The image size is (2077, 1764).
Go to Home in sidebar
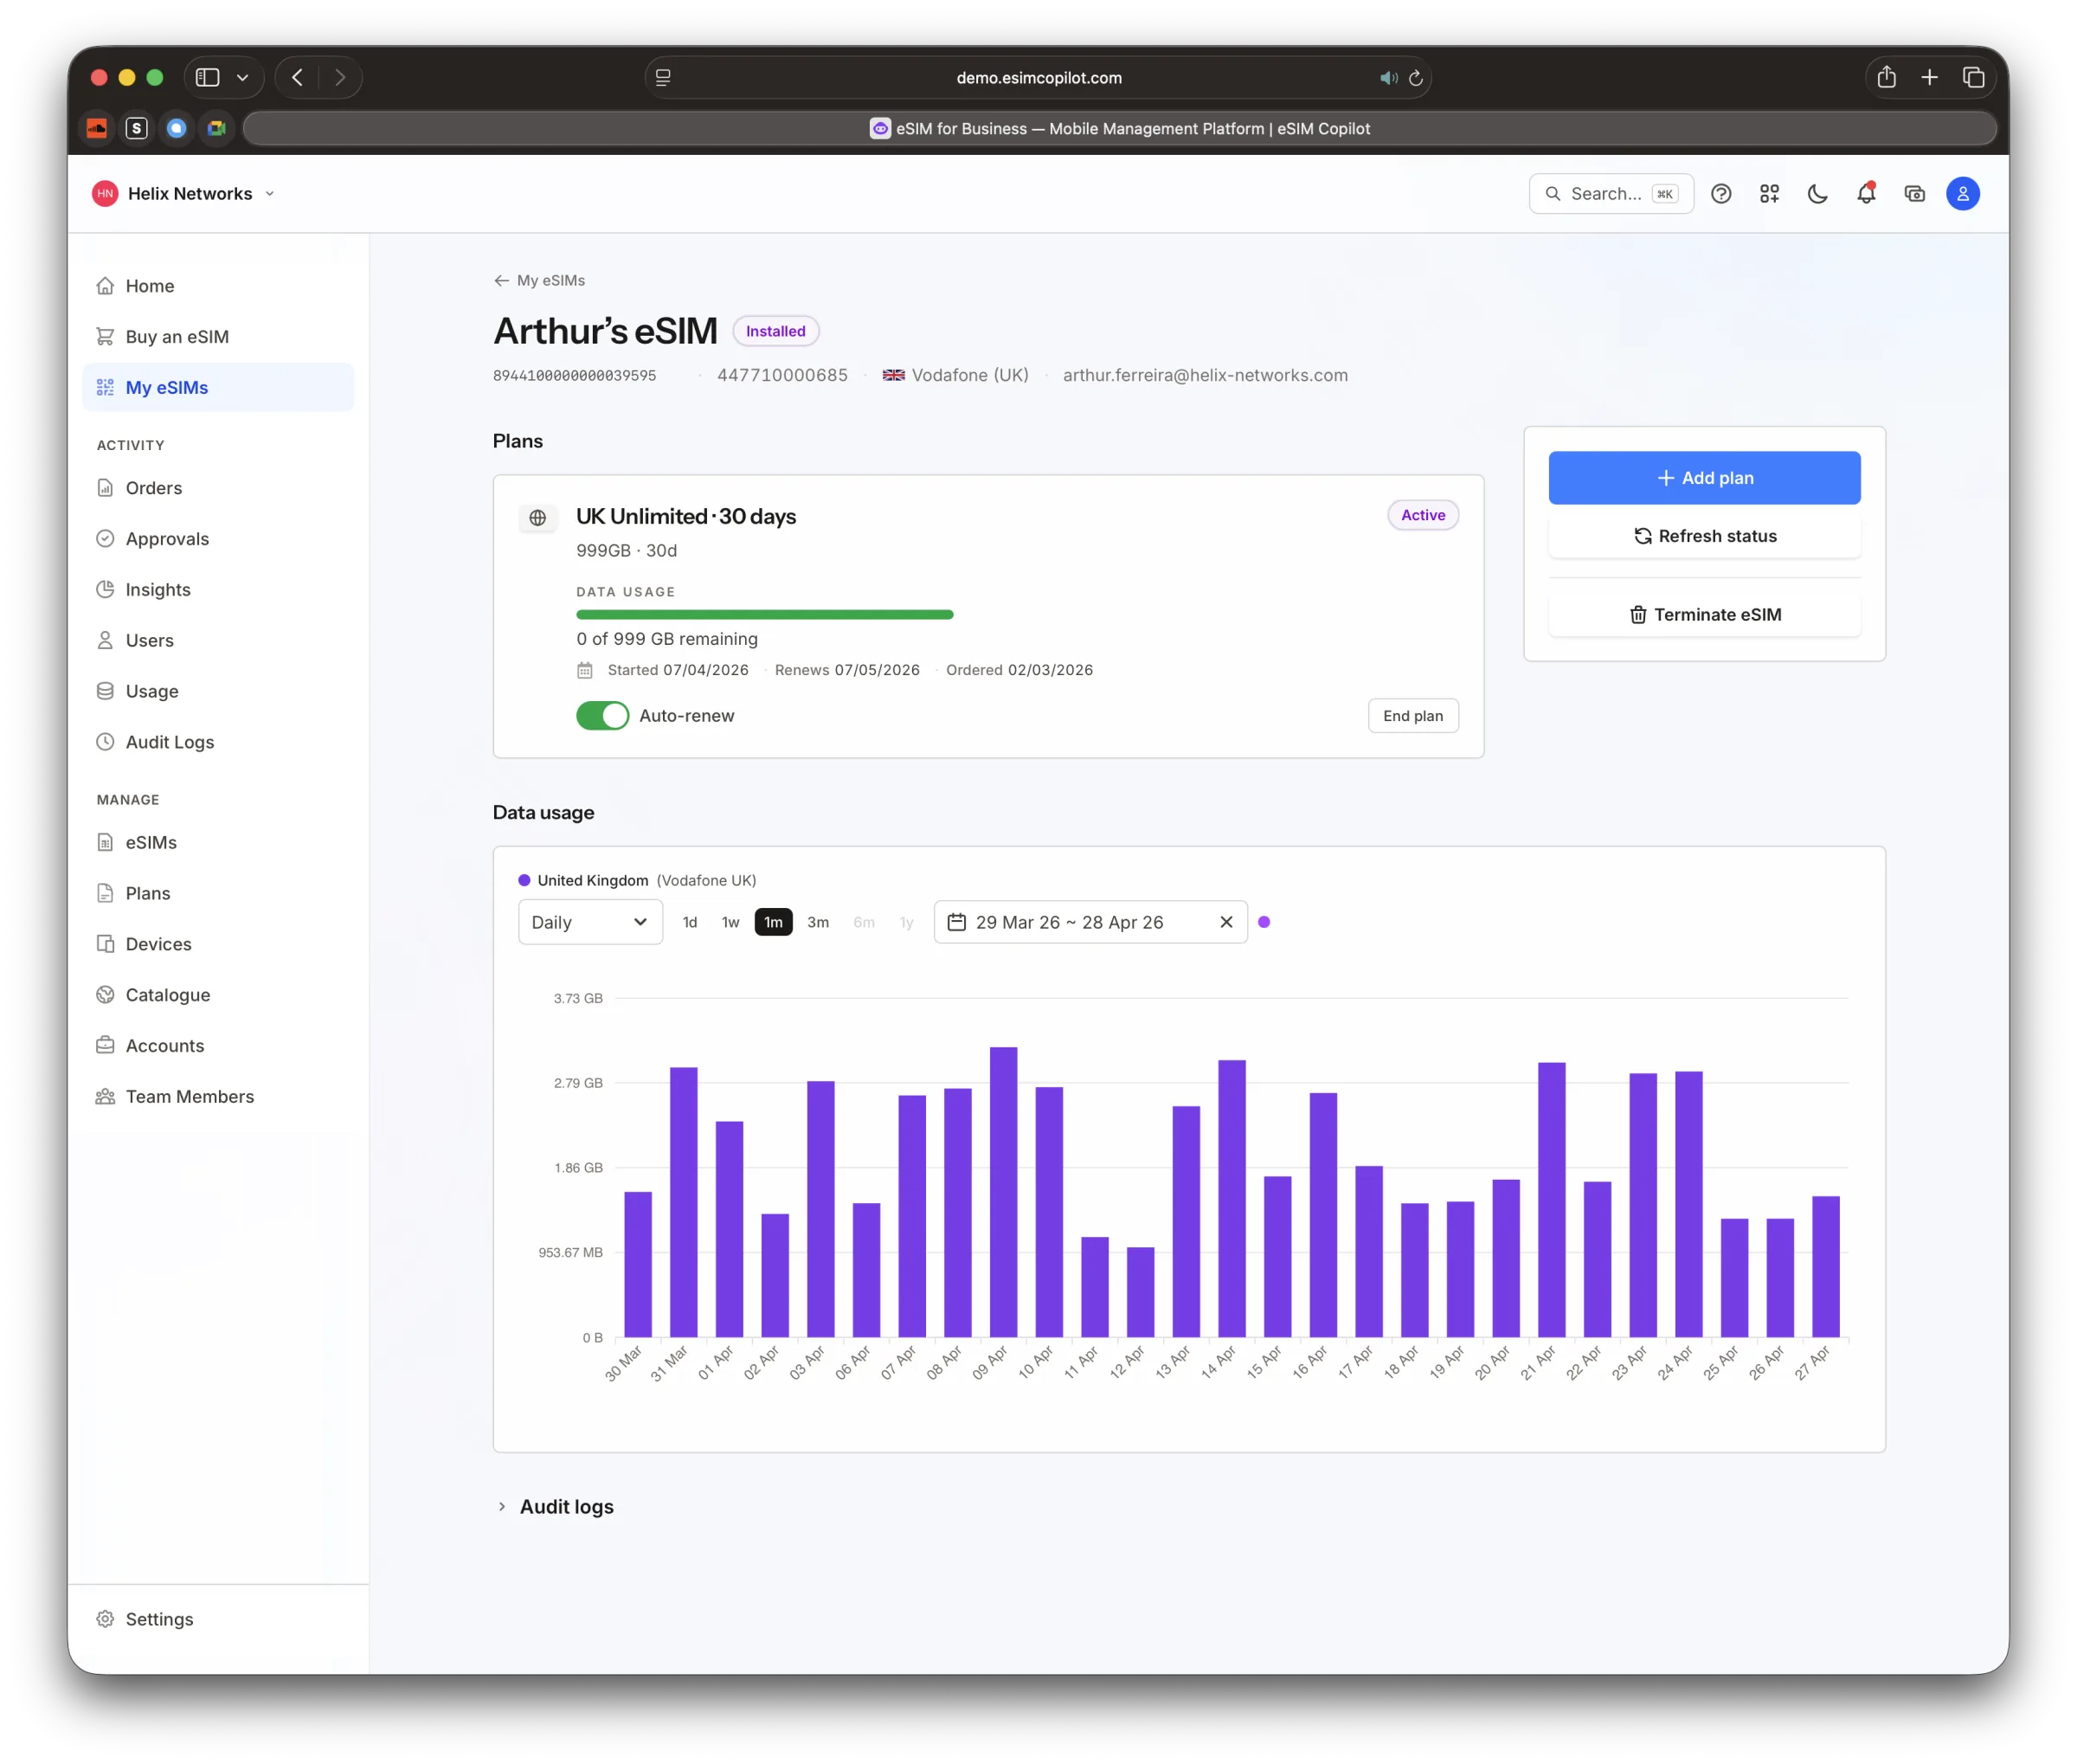(218, 286)
